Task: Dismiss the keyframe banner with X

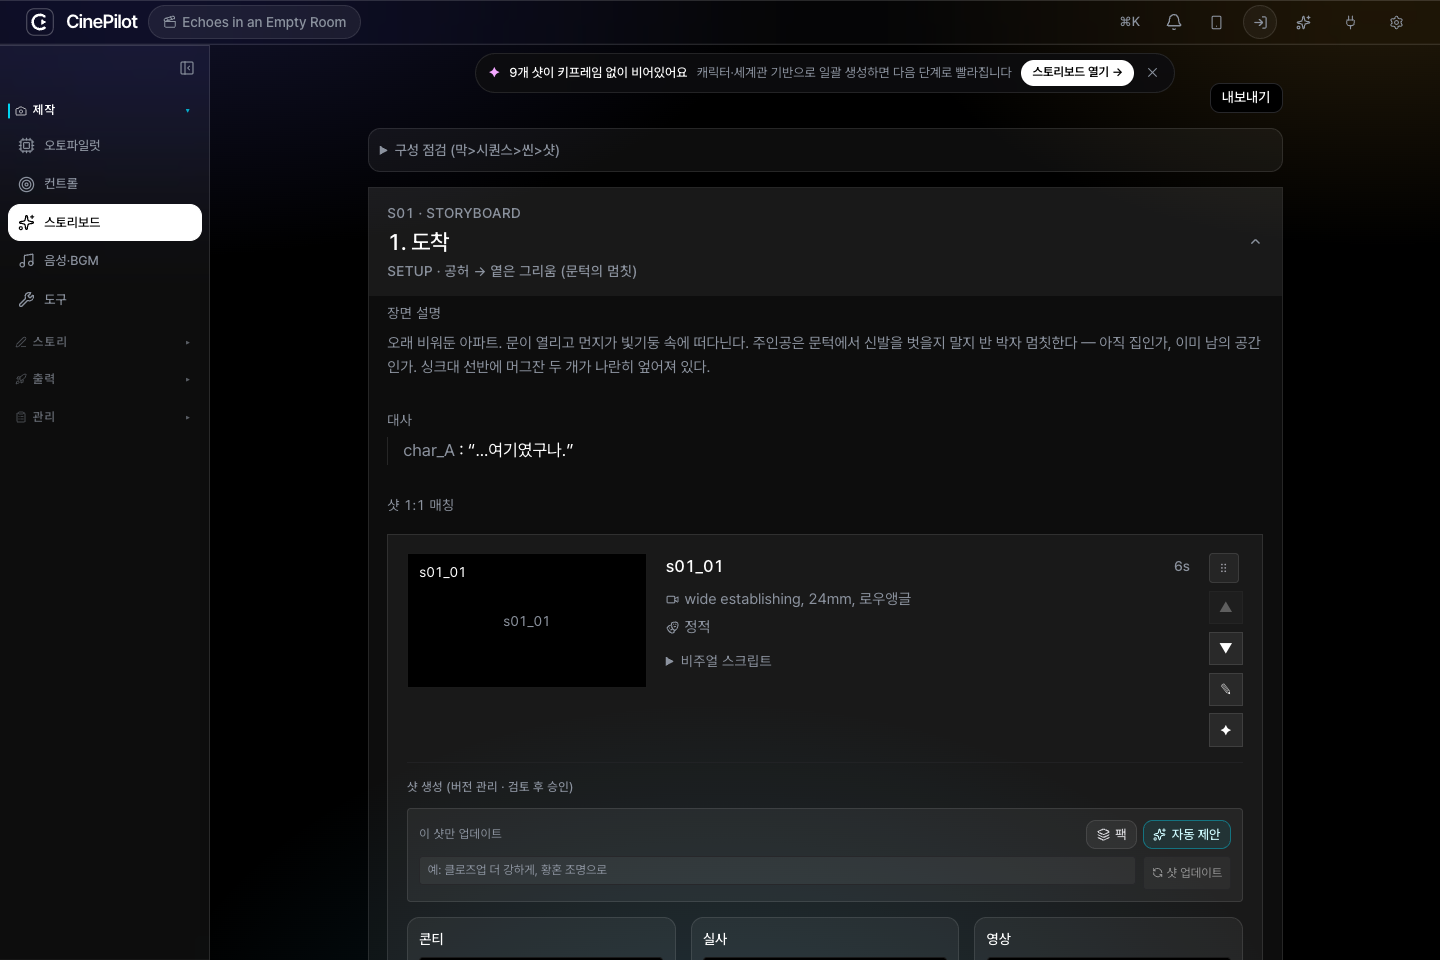Action: tap(1152, 72)
